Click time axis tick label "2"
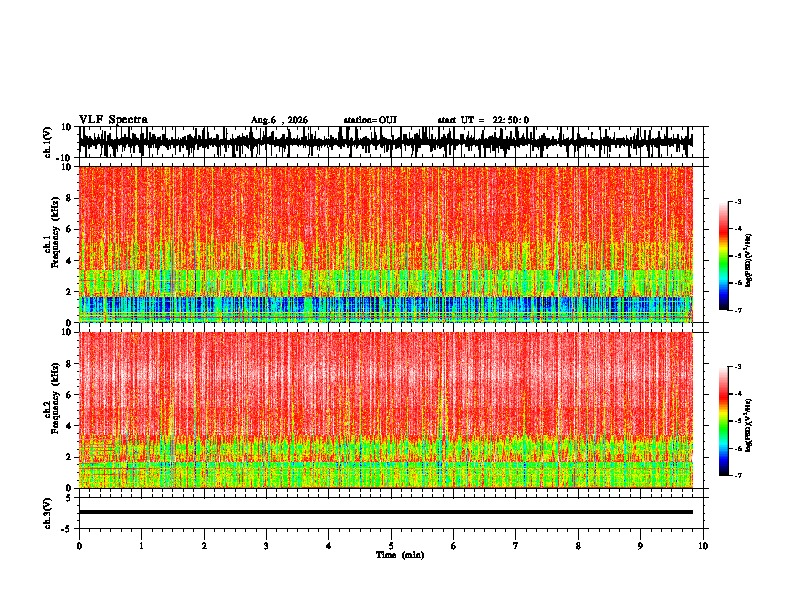 (x=204, y=546)
